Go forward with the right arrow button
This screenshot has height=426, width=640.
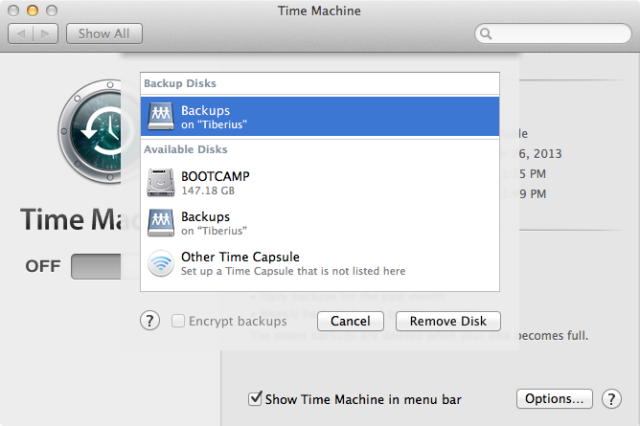tap(45, 33)
